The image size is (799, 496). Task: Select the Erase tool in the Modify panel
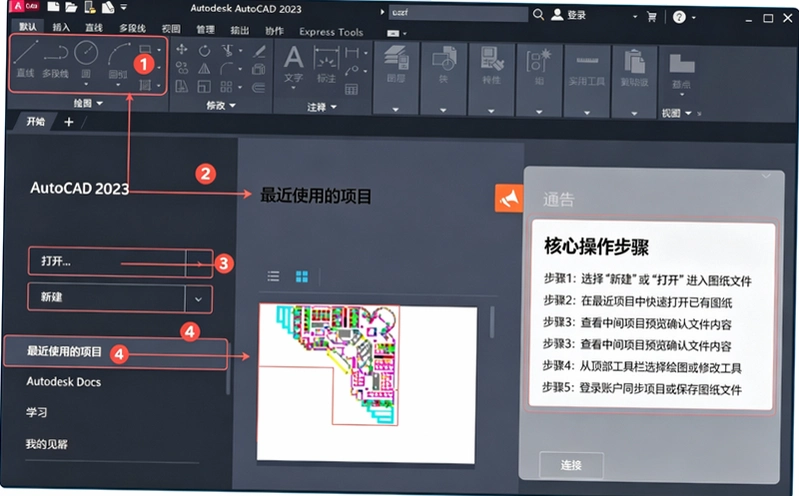tap(259, 50)
